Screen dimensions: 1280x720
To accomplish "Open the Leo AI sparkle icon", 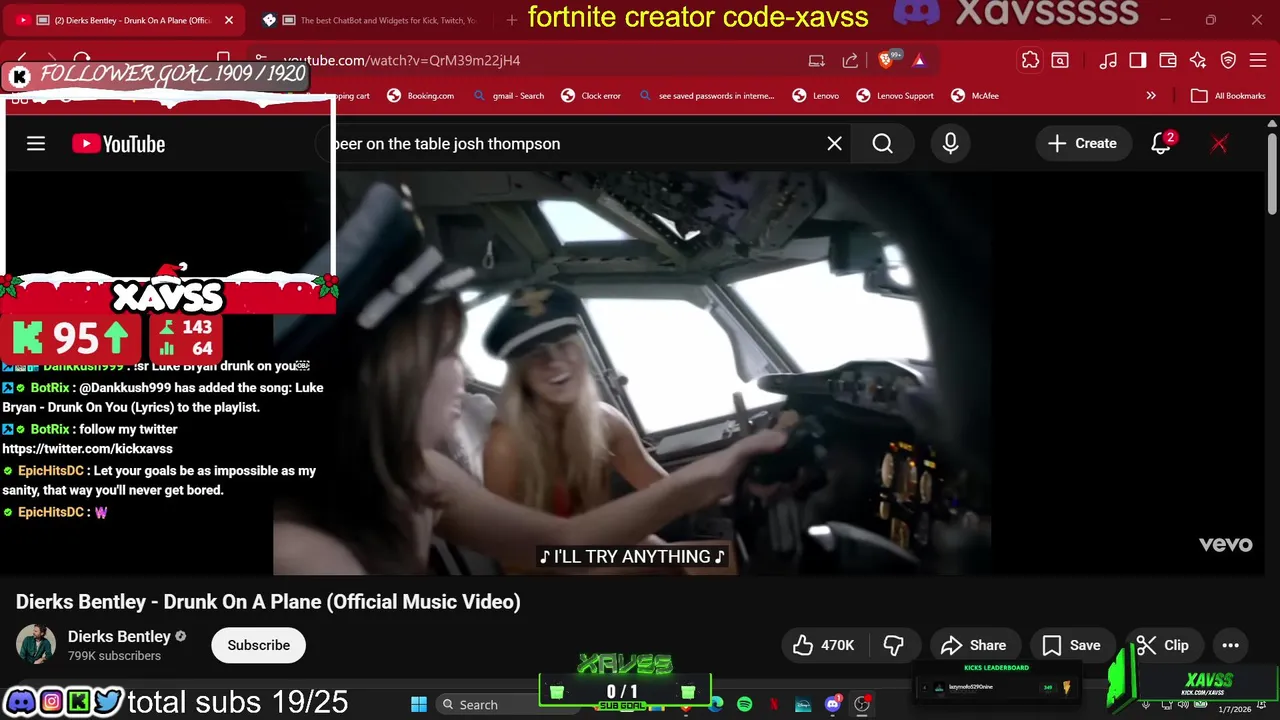I will click(1198, 61).
